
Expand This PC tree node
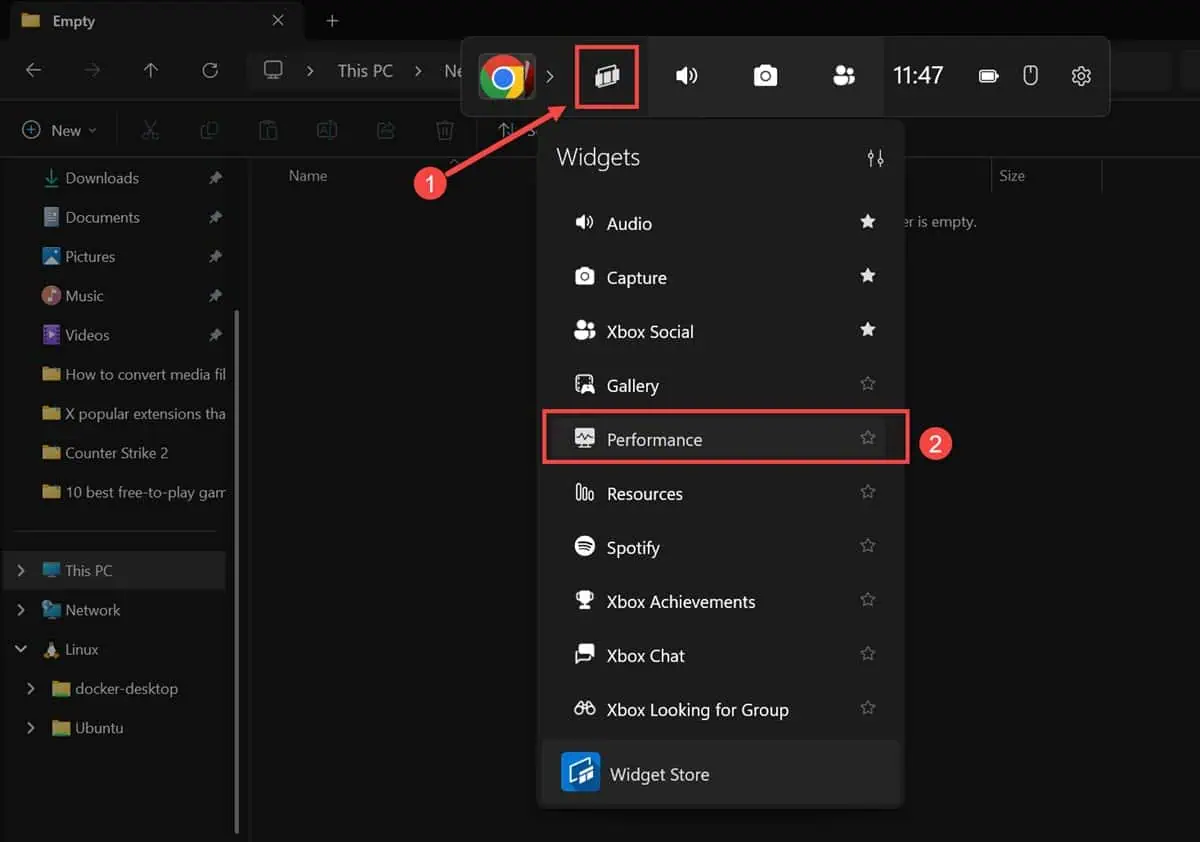pos(21,570)
